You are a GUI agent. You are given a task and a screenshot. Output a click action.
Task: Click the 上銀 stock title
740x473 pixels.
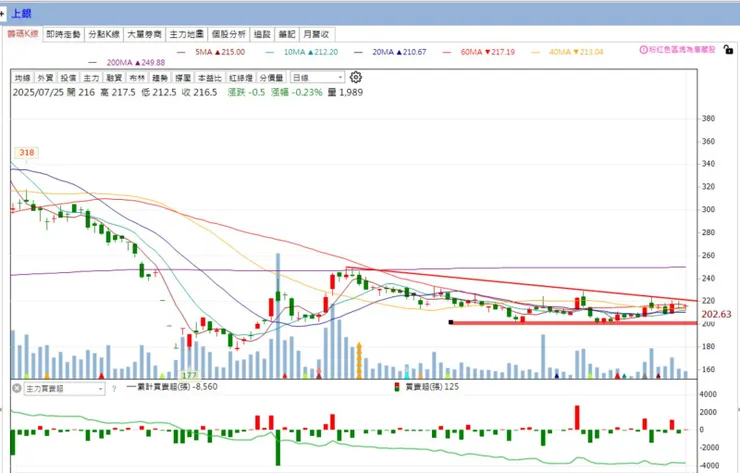pyautogui.click(x=21, y=14)
